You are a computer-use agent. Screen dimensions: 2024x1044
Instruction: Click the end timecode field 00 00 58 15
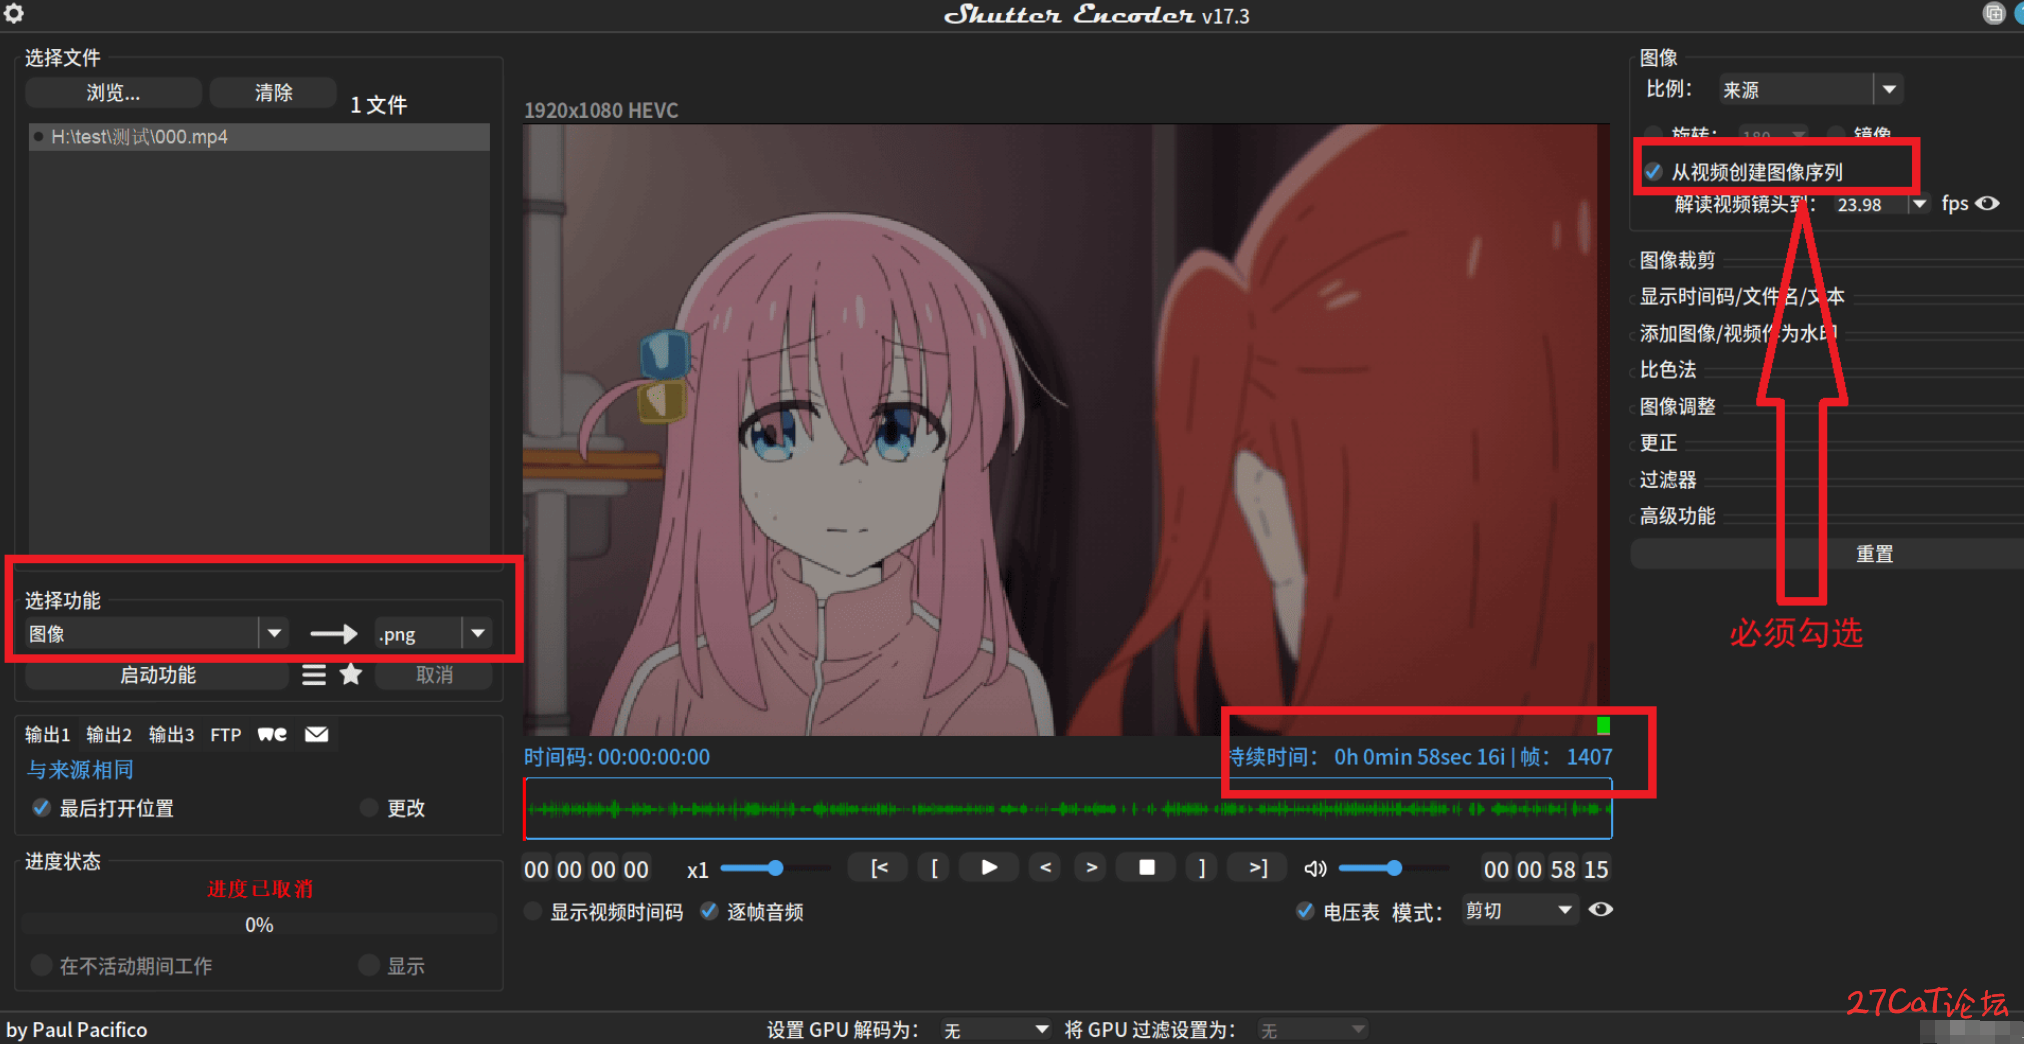[1546, 869]
